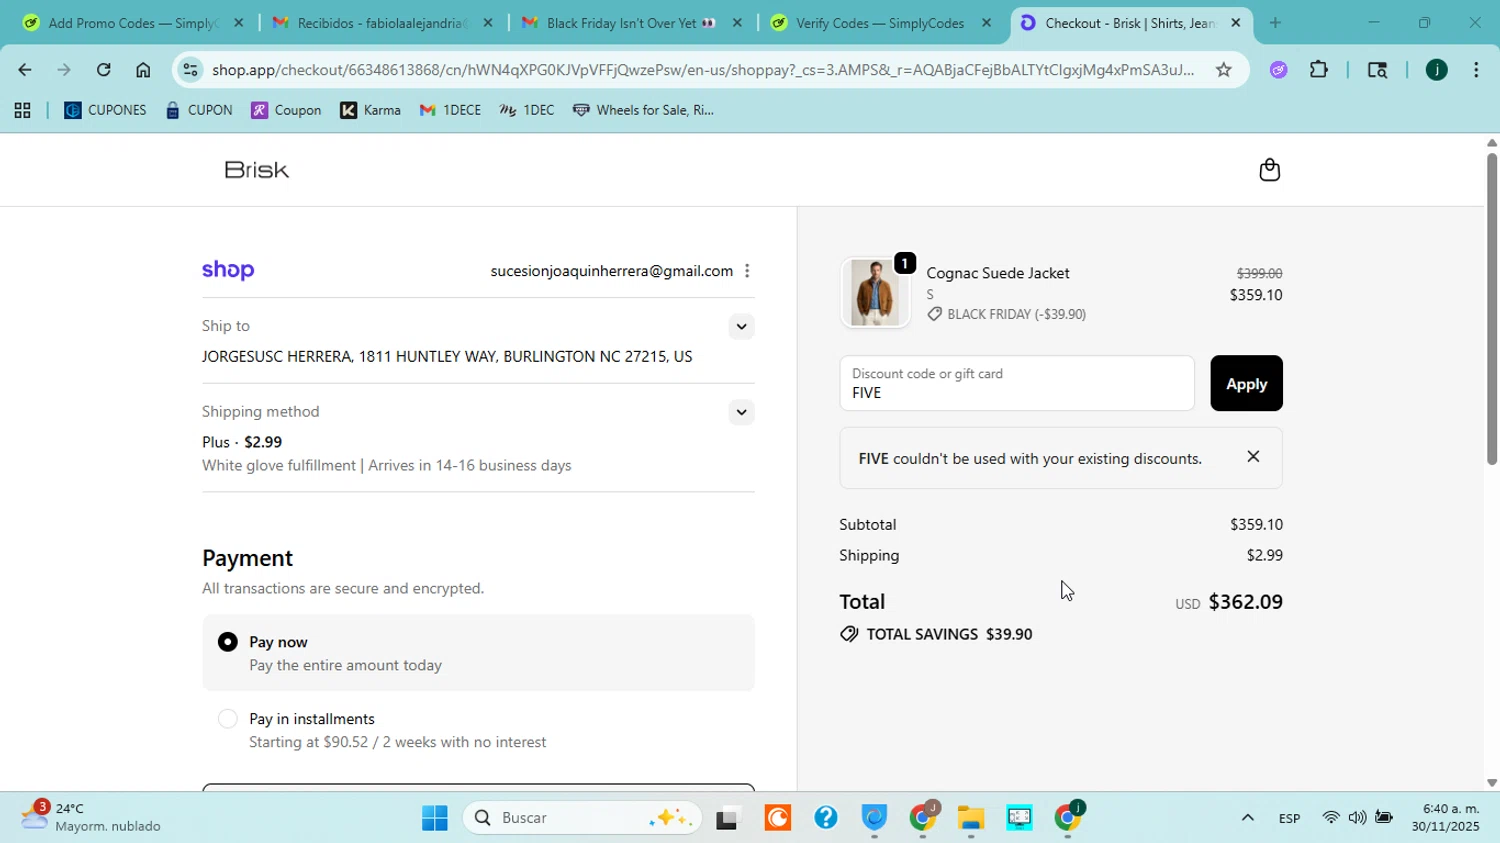Open the Chrome three-dot menu
The height and width of the screenshot is (843, 1500).
click(x=1476, y=70)
